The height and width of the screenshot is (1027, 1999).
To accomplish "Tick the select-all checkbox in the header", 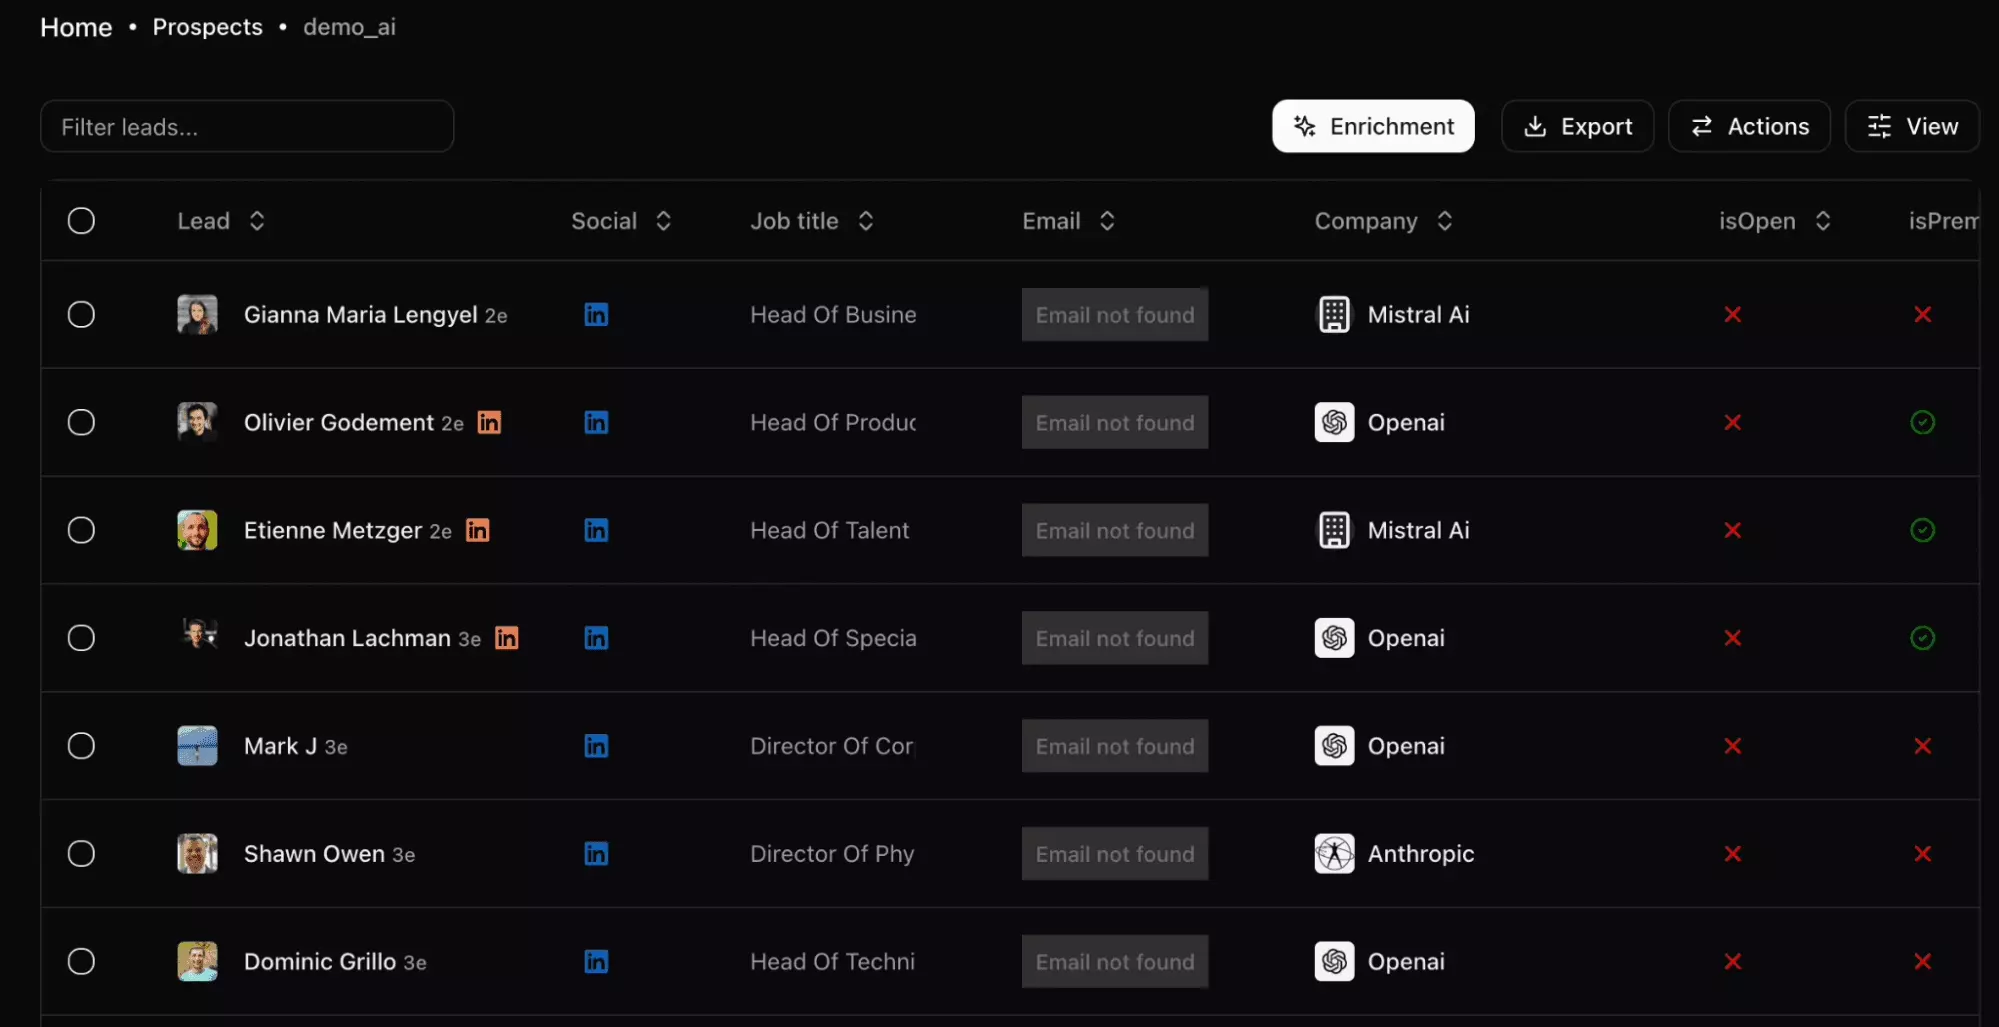I will point(81,220).
